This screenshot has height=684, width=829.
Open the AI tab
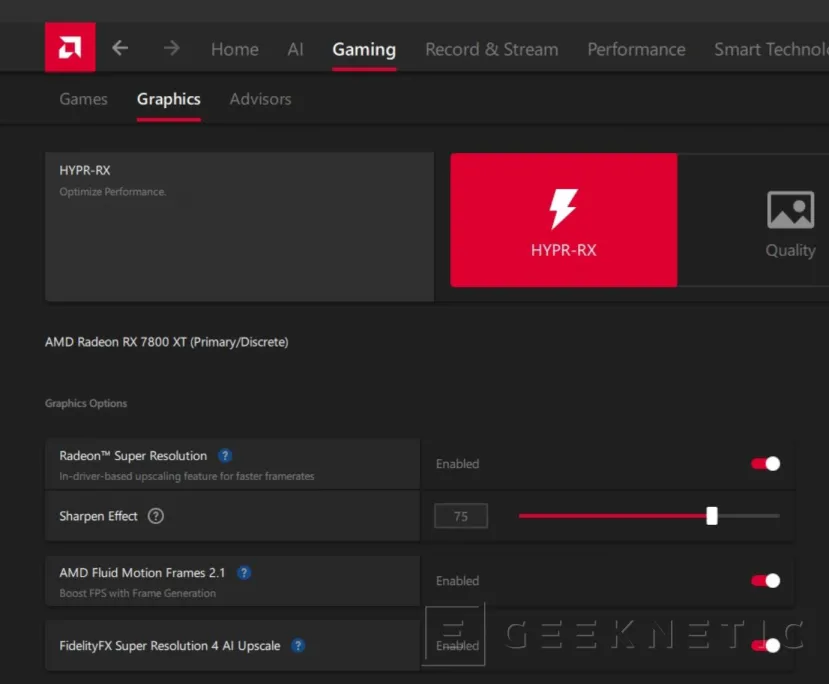point(296,49)
